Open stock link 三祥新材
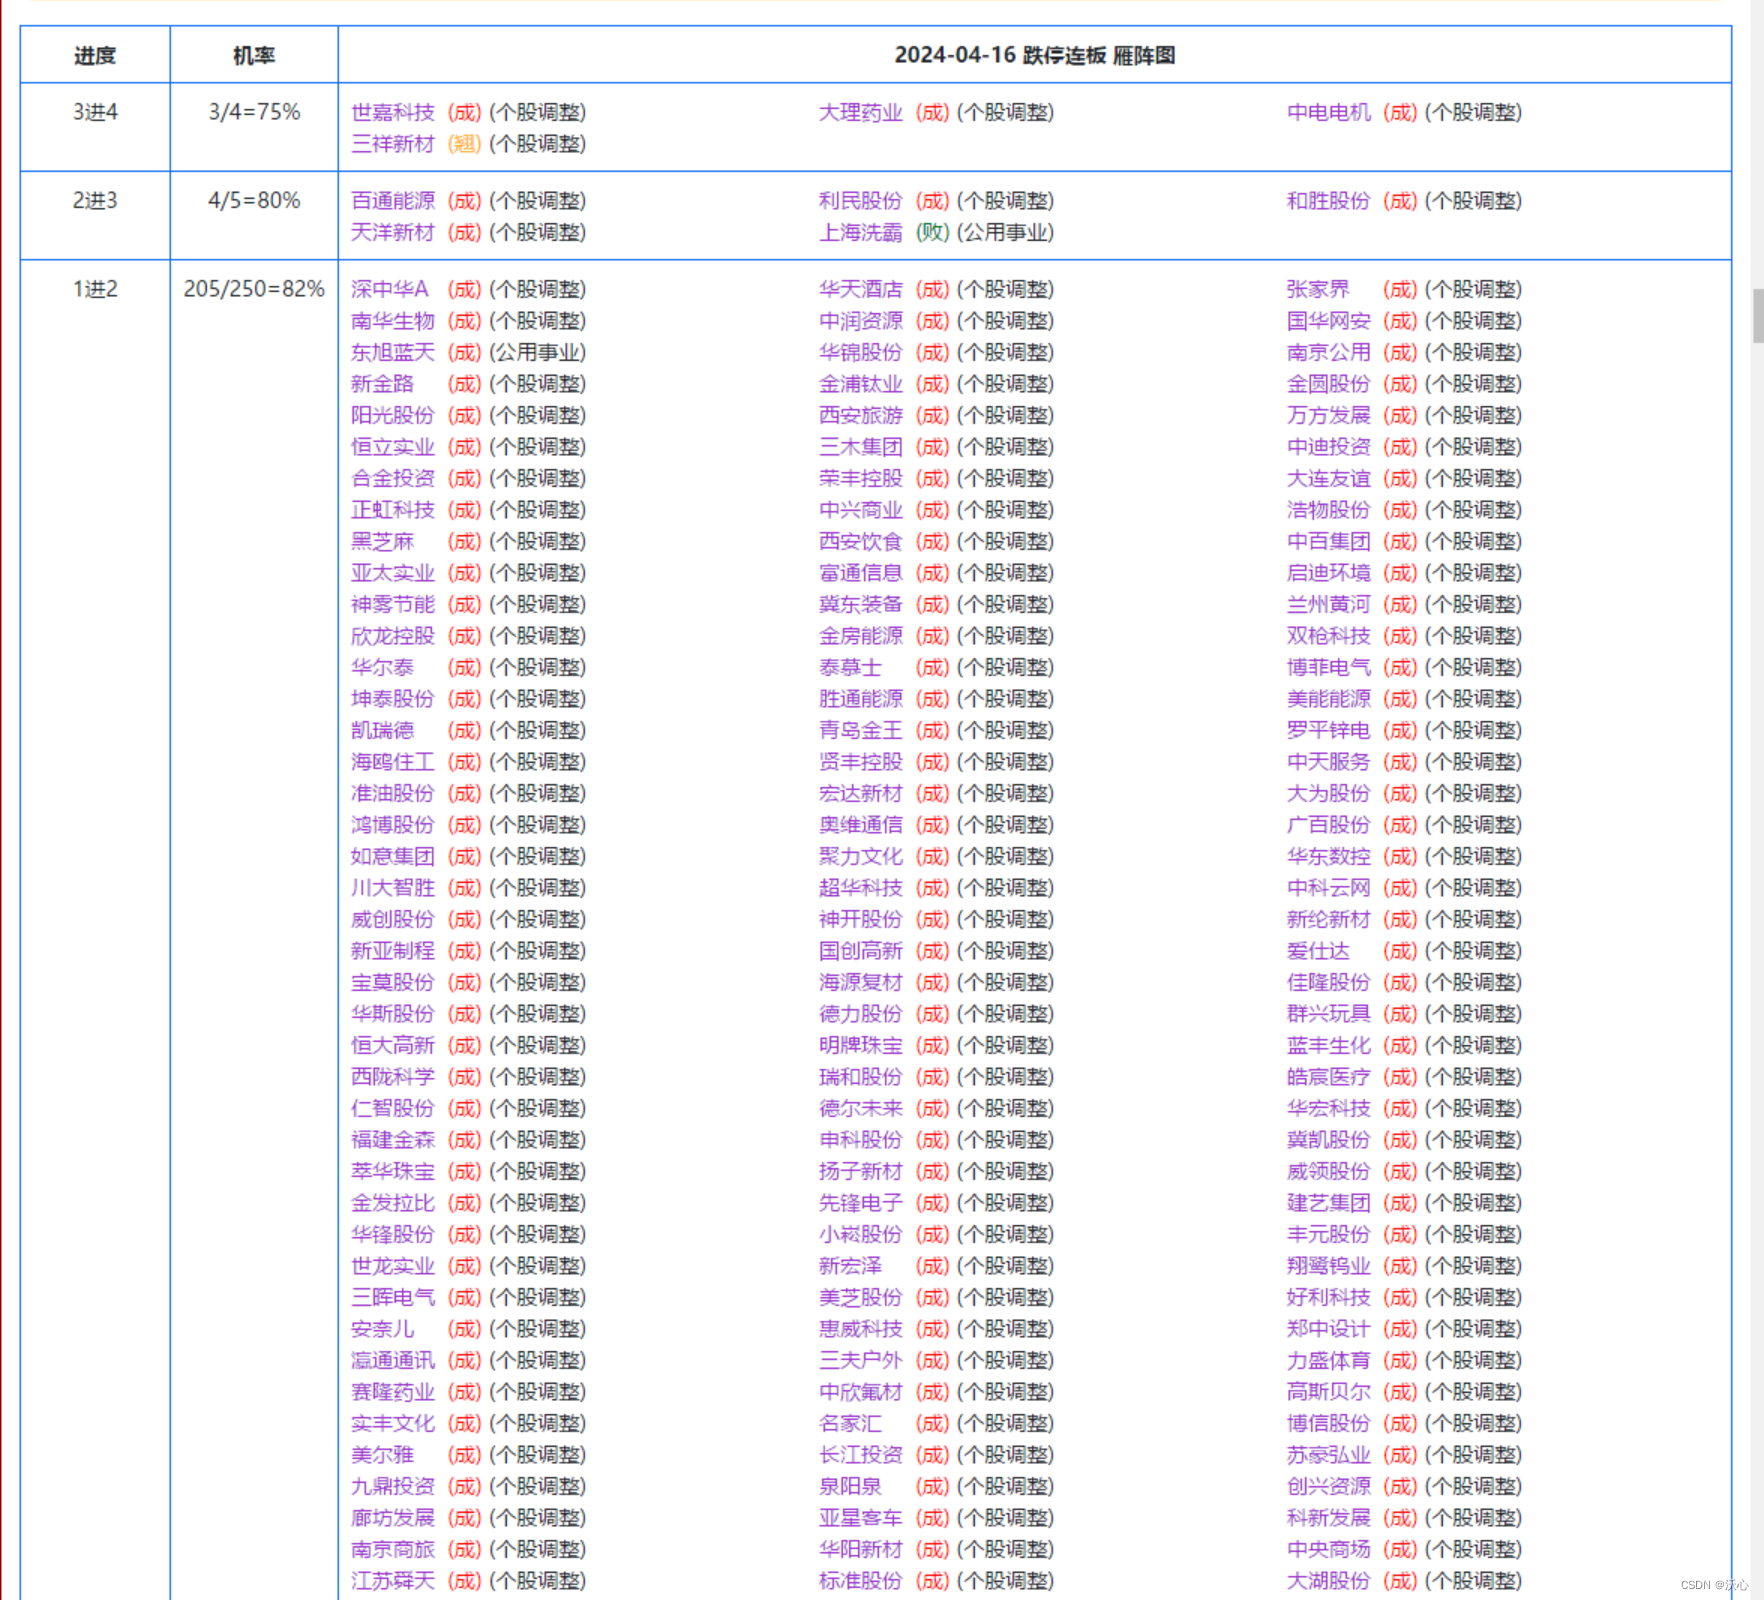This screenshot has height=1600, width=1764. pos(393,144)
